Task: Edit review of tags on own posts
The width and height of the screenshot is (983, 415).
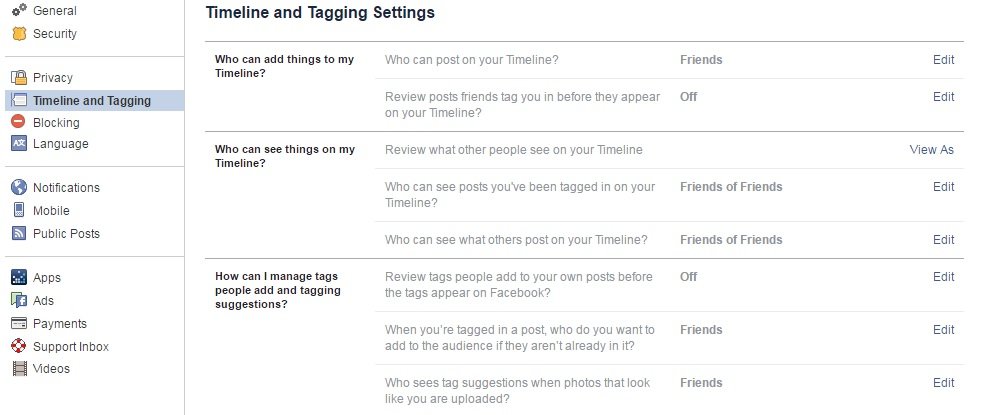Action: tap(943, 277)
